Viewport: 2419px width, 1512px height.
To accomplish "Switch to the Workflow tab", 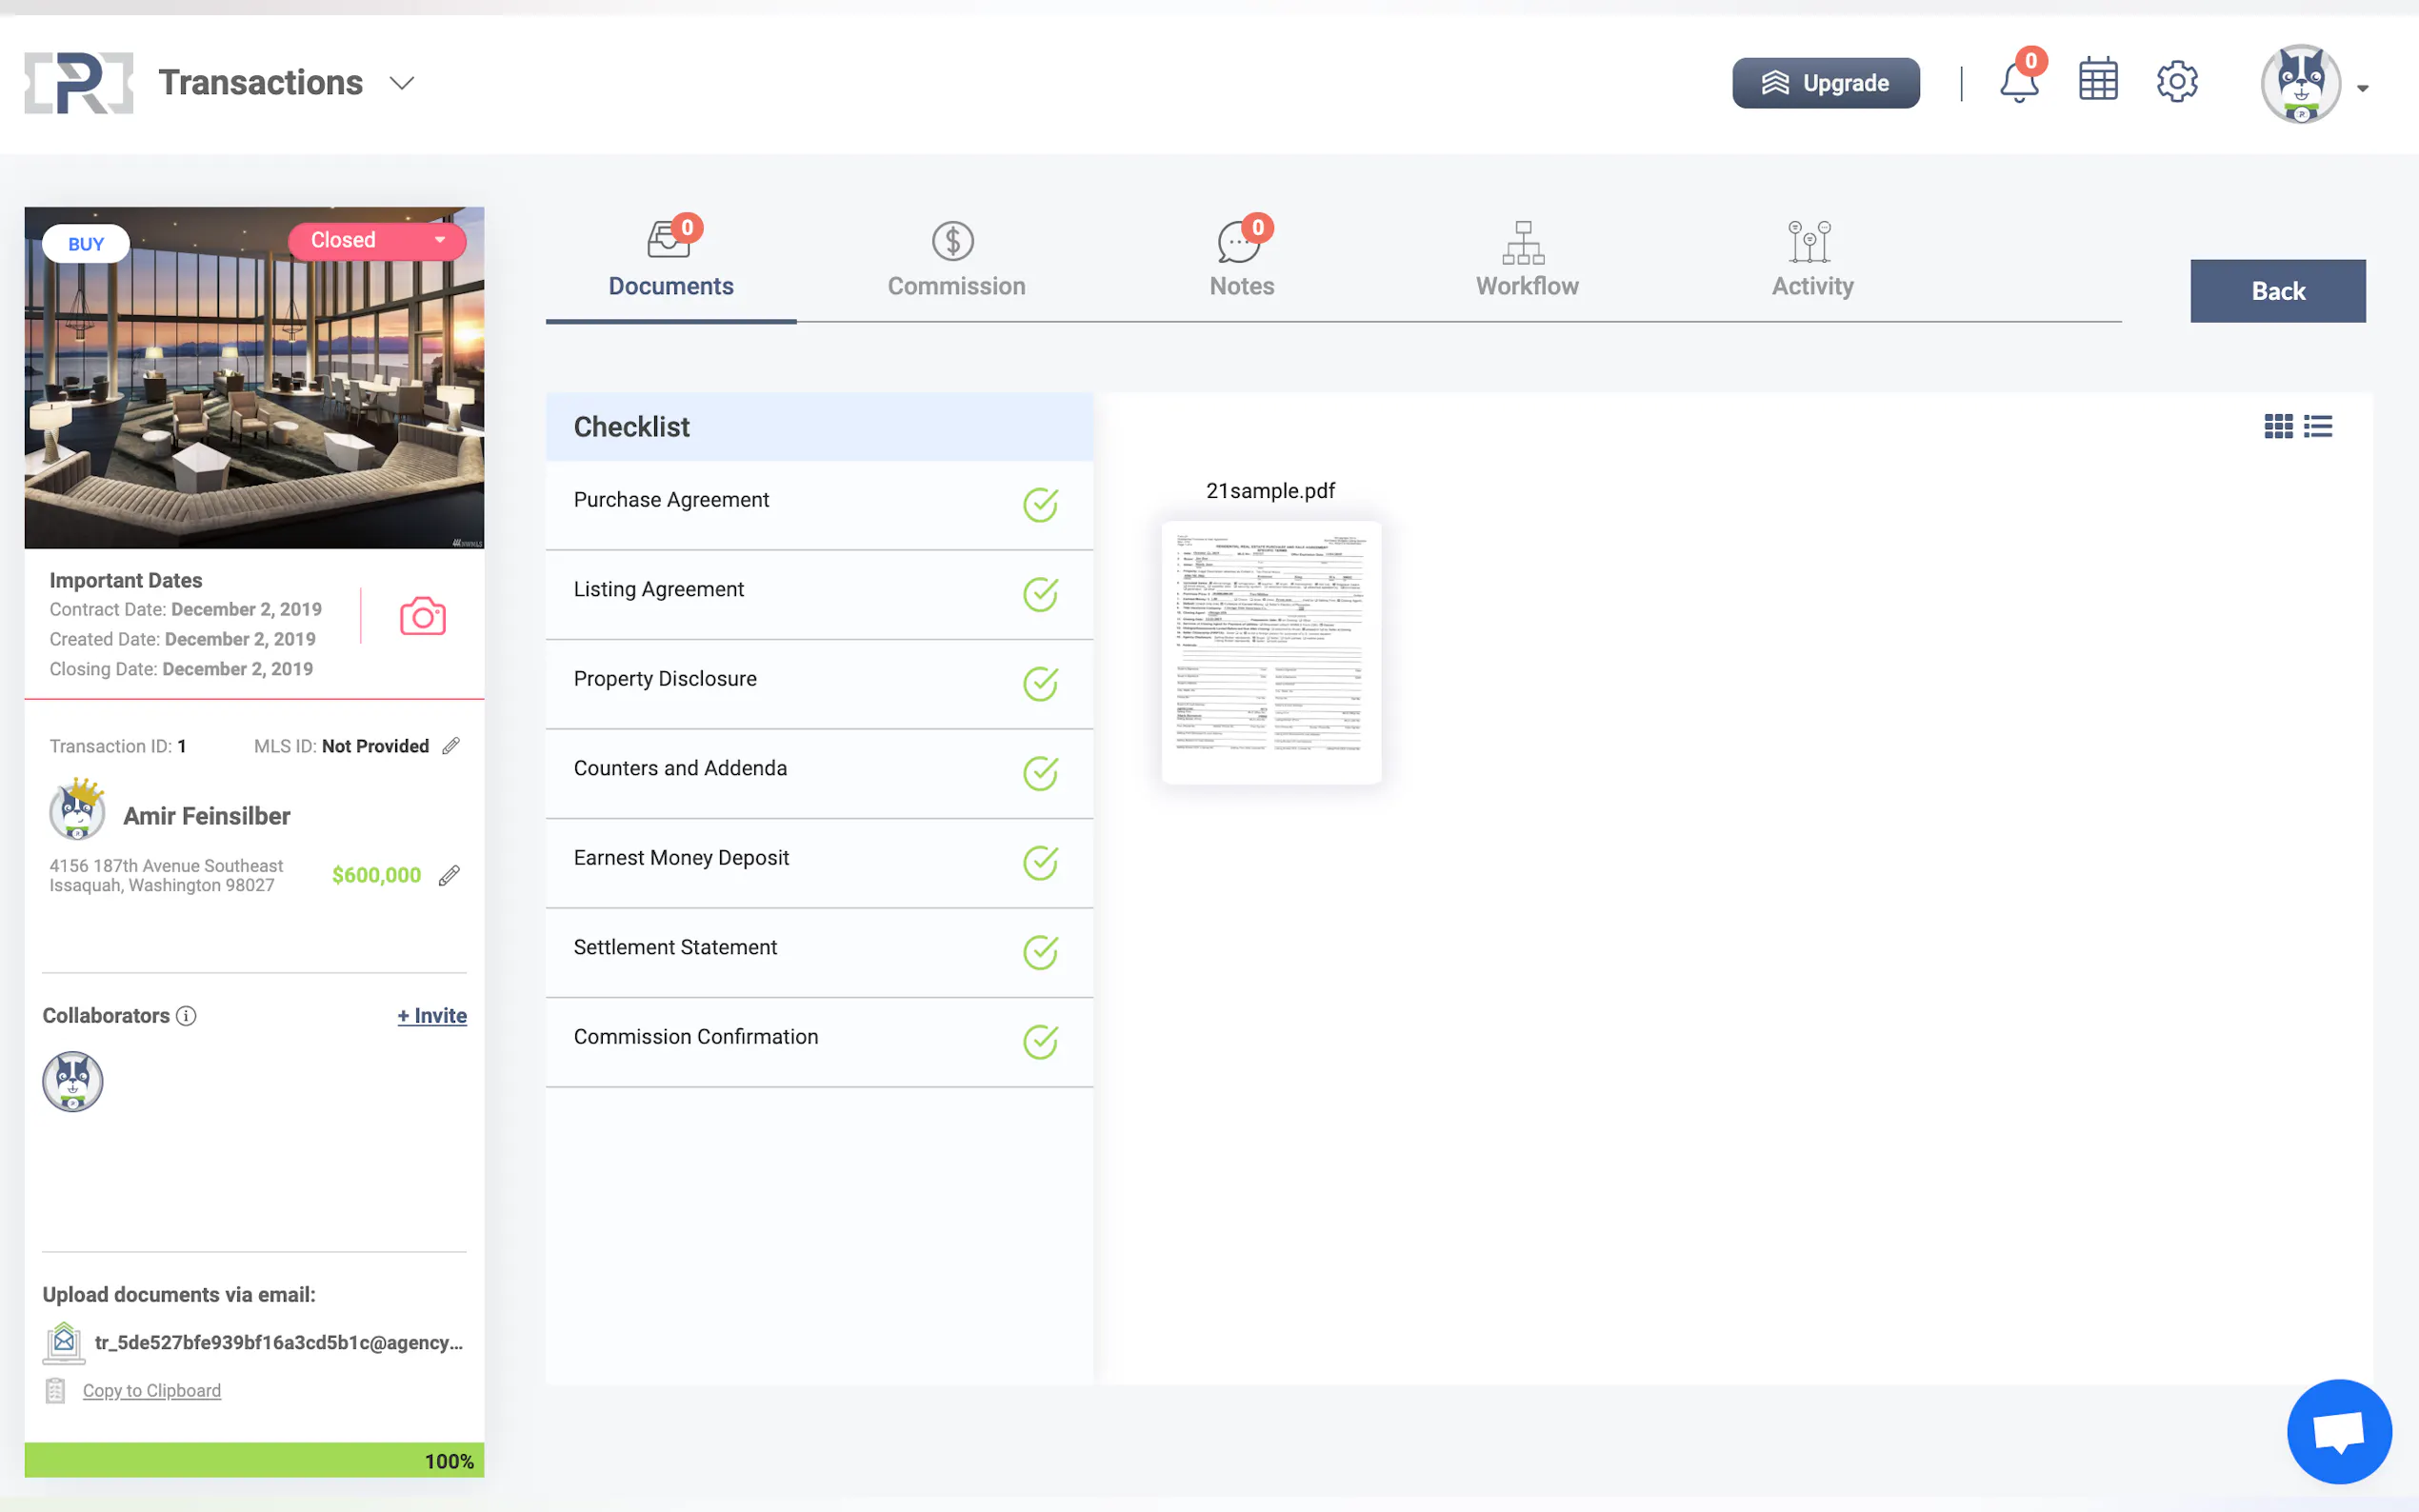I will coord(1527,262).
